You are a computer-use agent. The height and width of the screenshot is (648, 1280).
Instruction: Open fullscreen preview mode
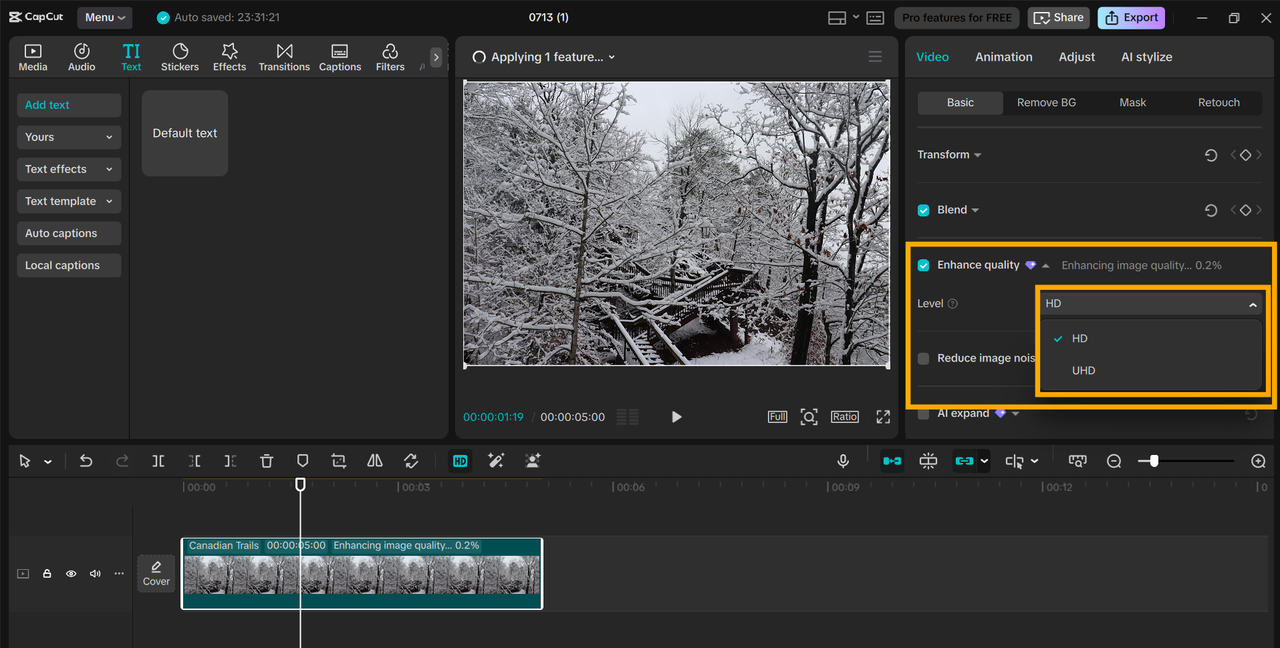[x=883, y=417]
